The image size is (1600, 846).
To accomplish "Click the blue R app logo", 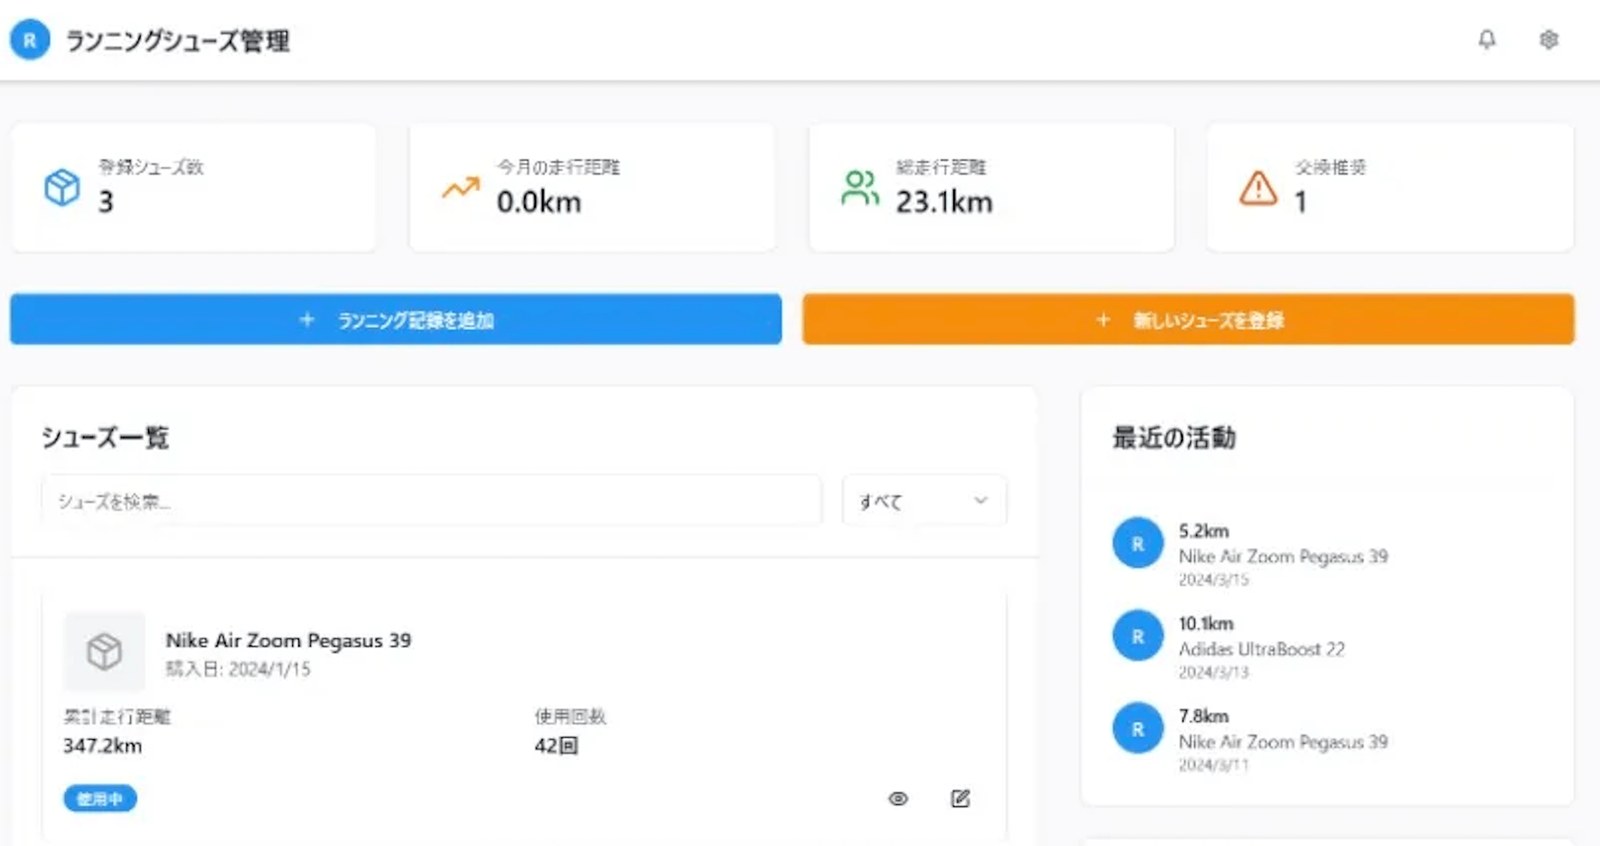I will click(x=30, y=40).
